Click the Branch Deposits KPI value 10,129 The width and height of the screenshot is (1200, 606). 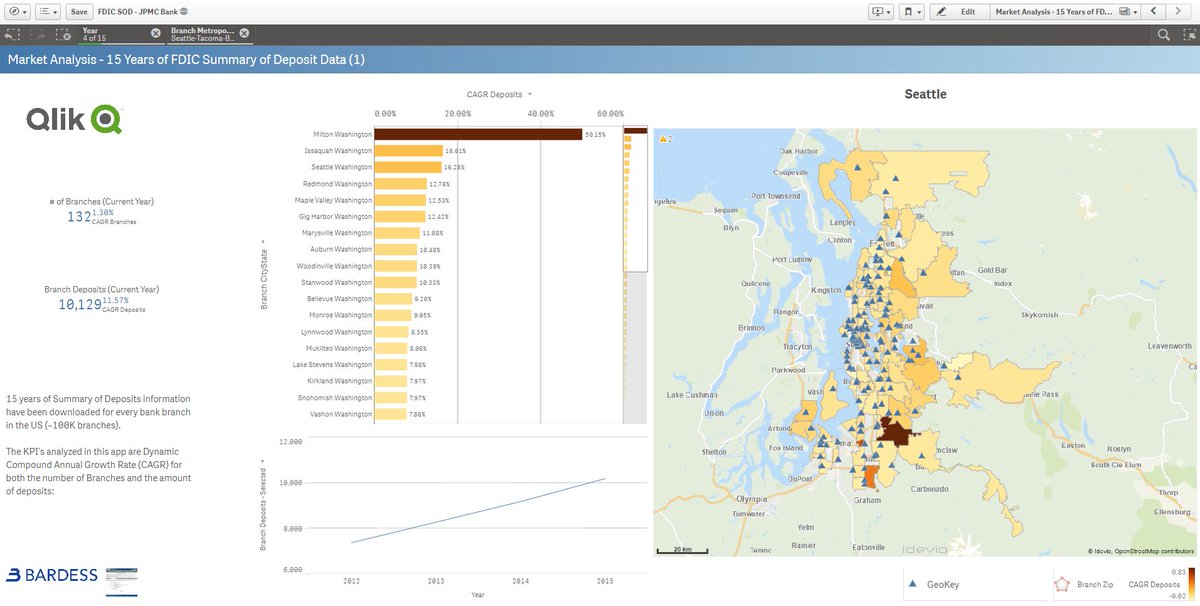click(80, 304)
